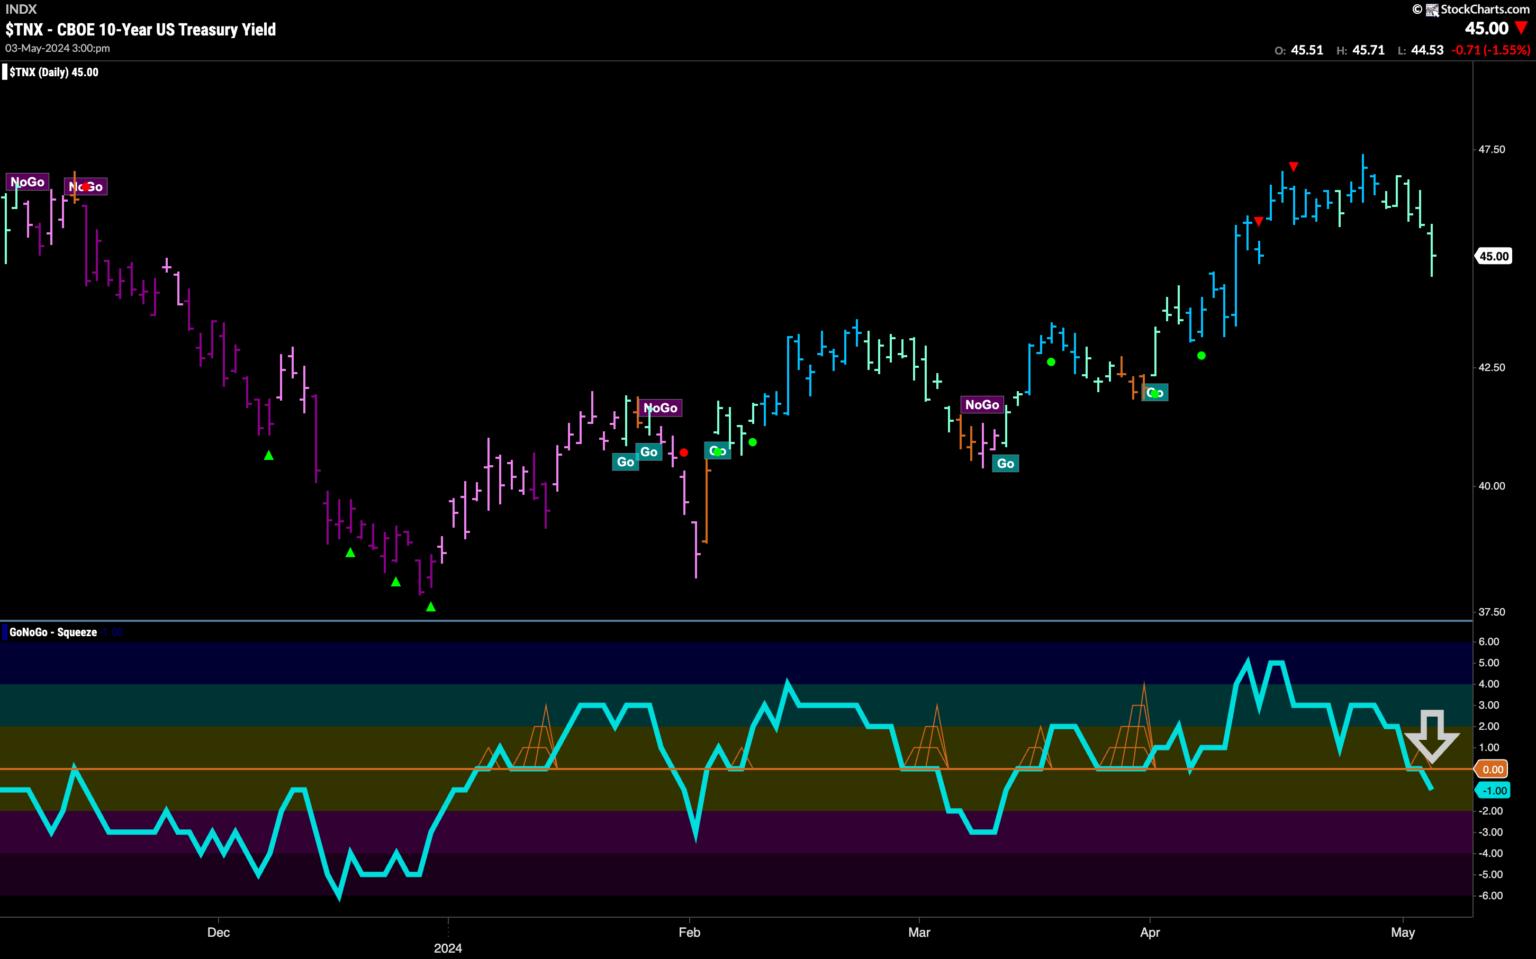Click the Go label in mid-March
This screenshot has width=1536, height=959.
pyautogui.click(x=1005, y=463)
